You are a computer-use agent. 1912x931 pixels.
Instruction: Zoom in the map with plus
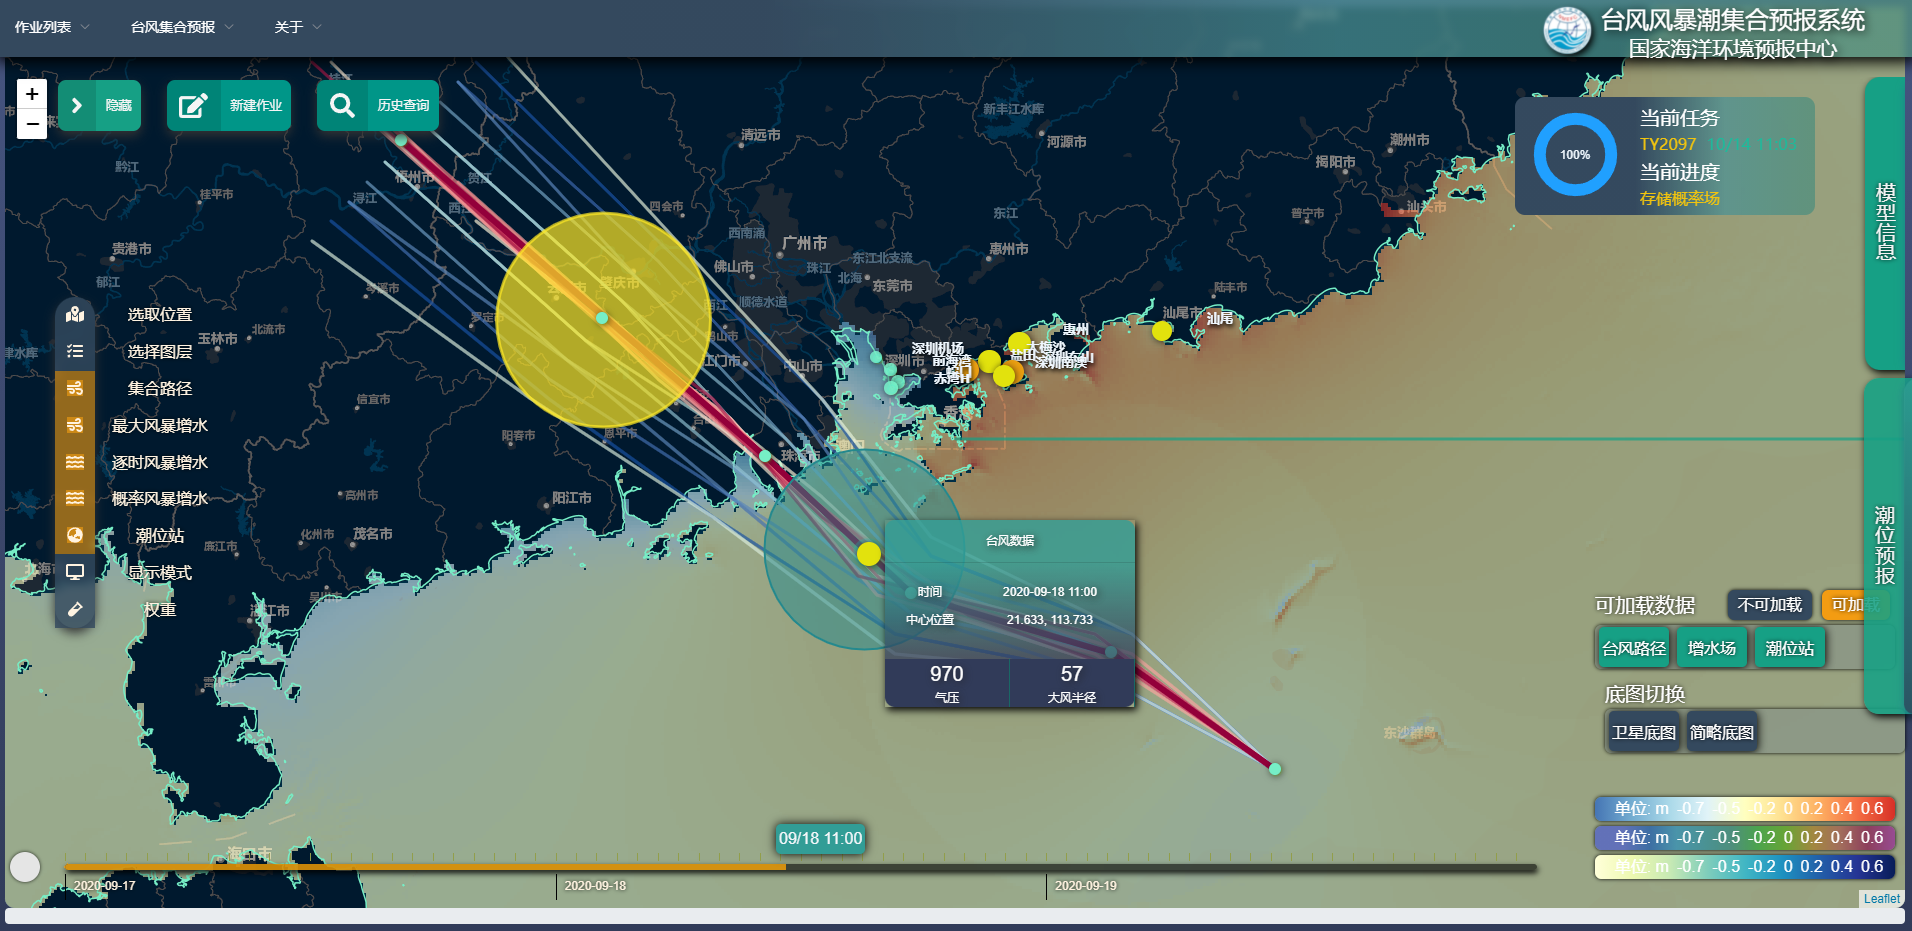tap(32, 94)
